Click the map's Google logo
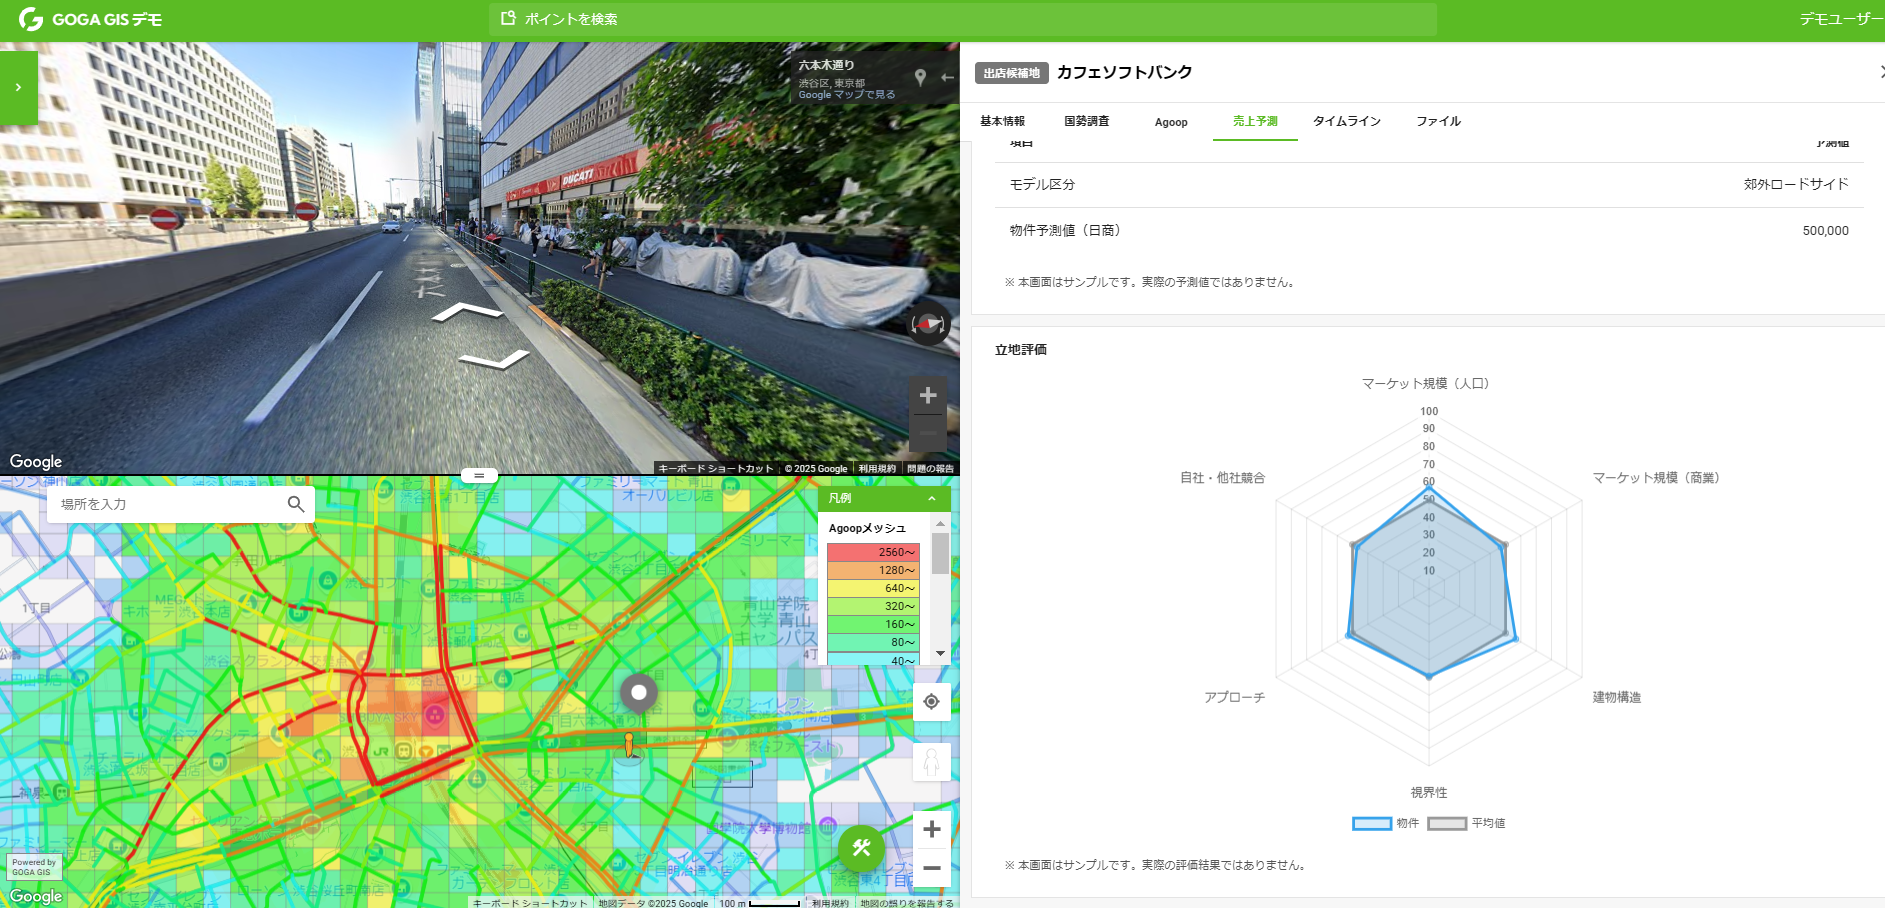This screenshot has height=908, width=1885. coord(36,896)
